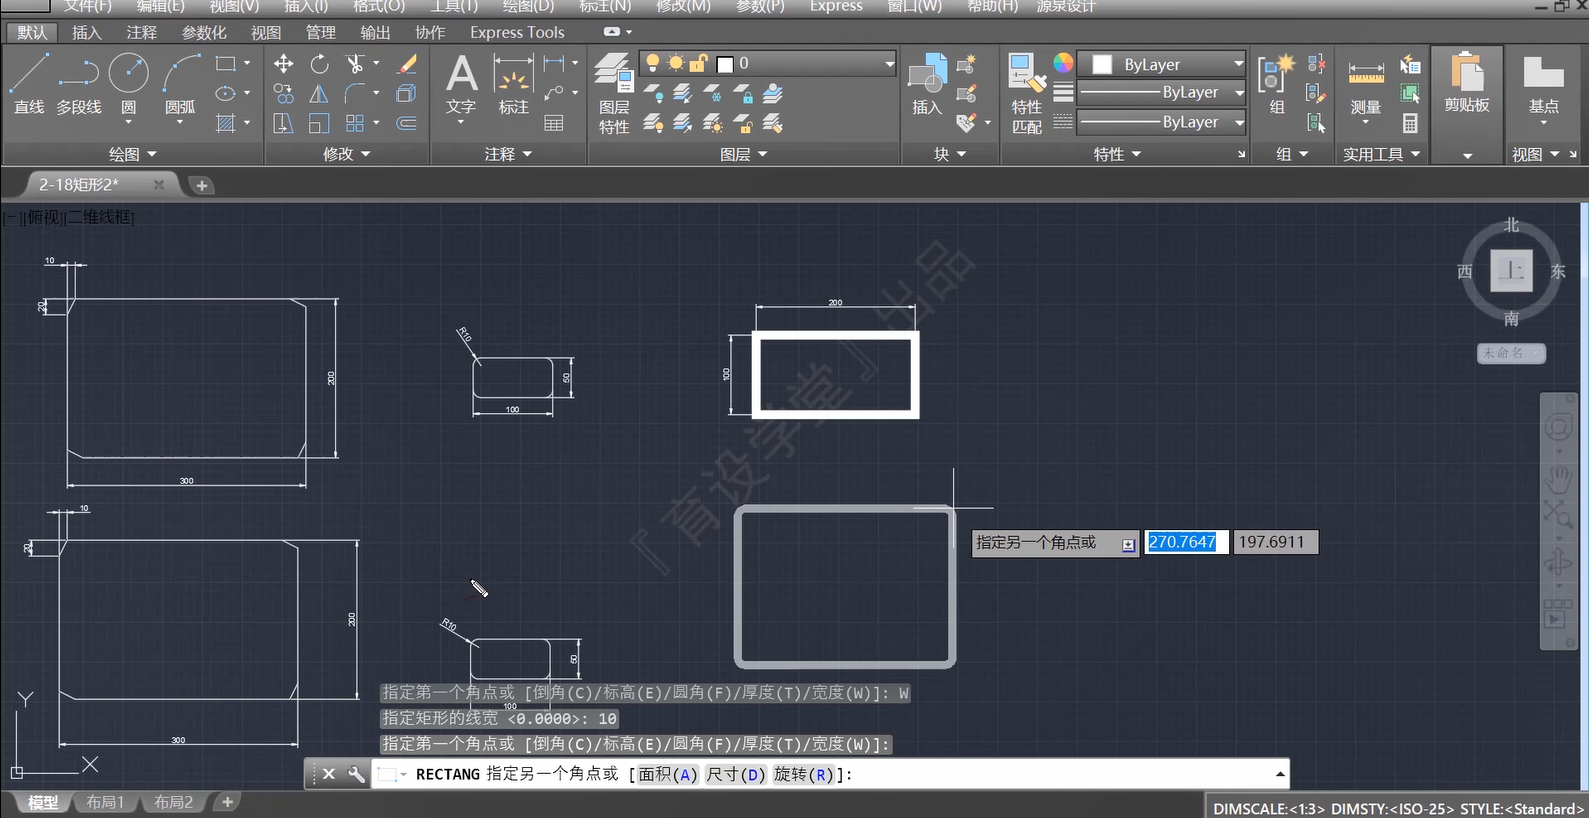Click the 特性匹配 match properties icon
This screenshot has width=1589, height=818.
tap(1027, 93)
